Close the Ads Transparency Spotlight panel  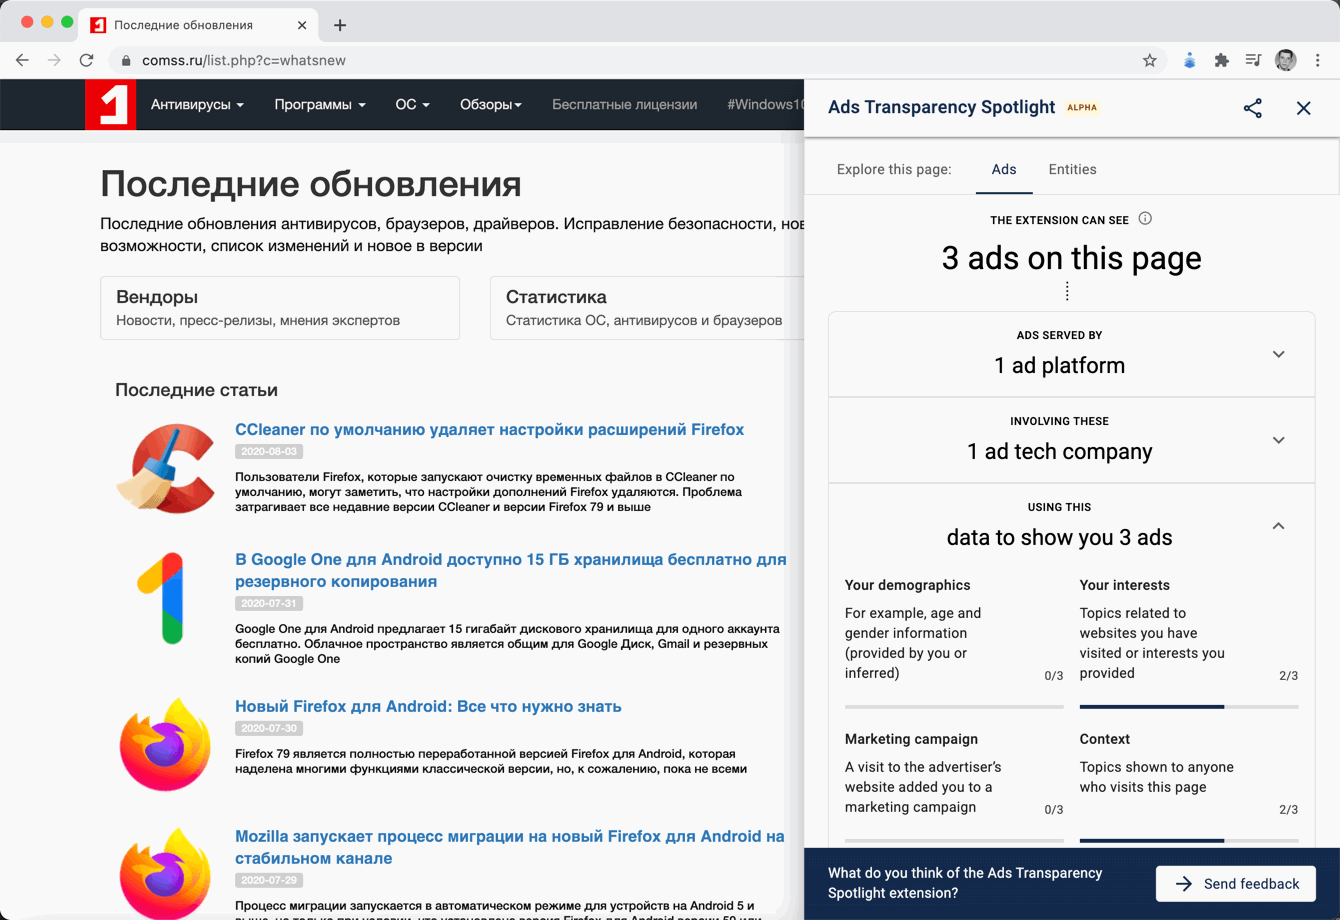(1304, 108)
